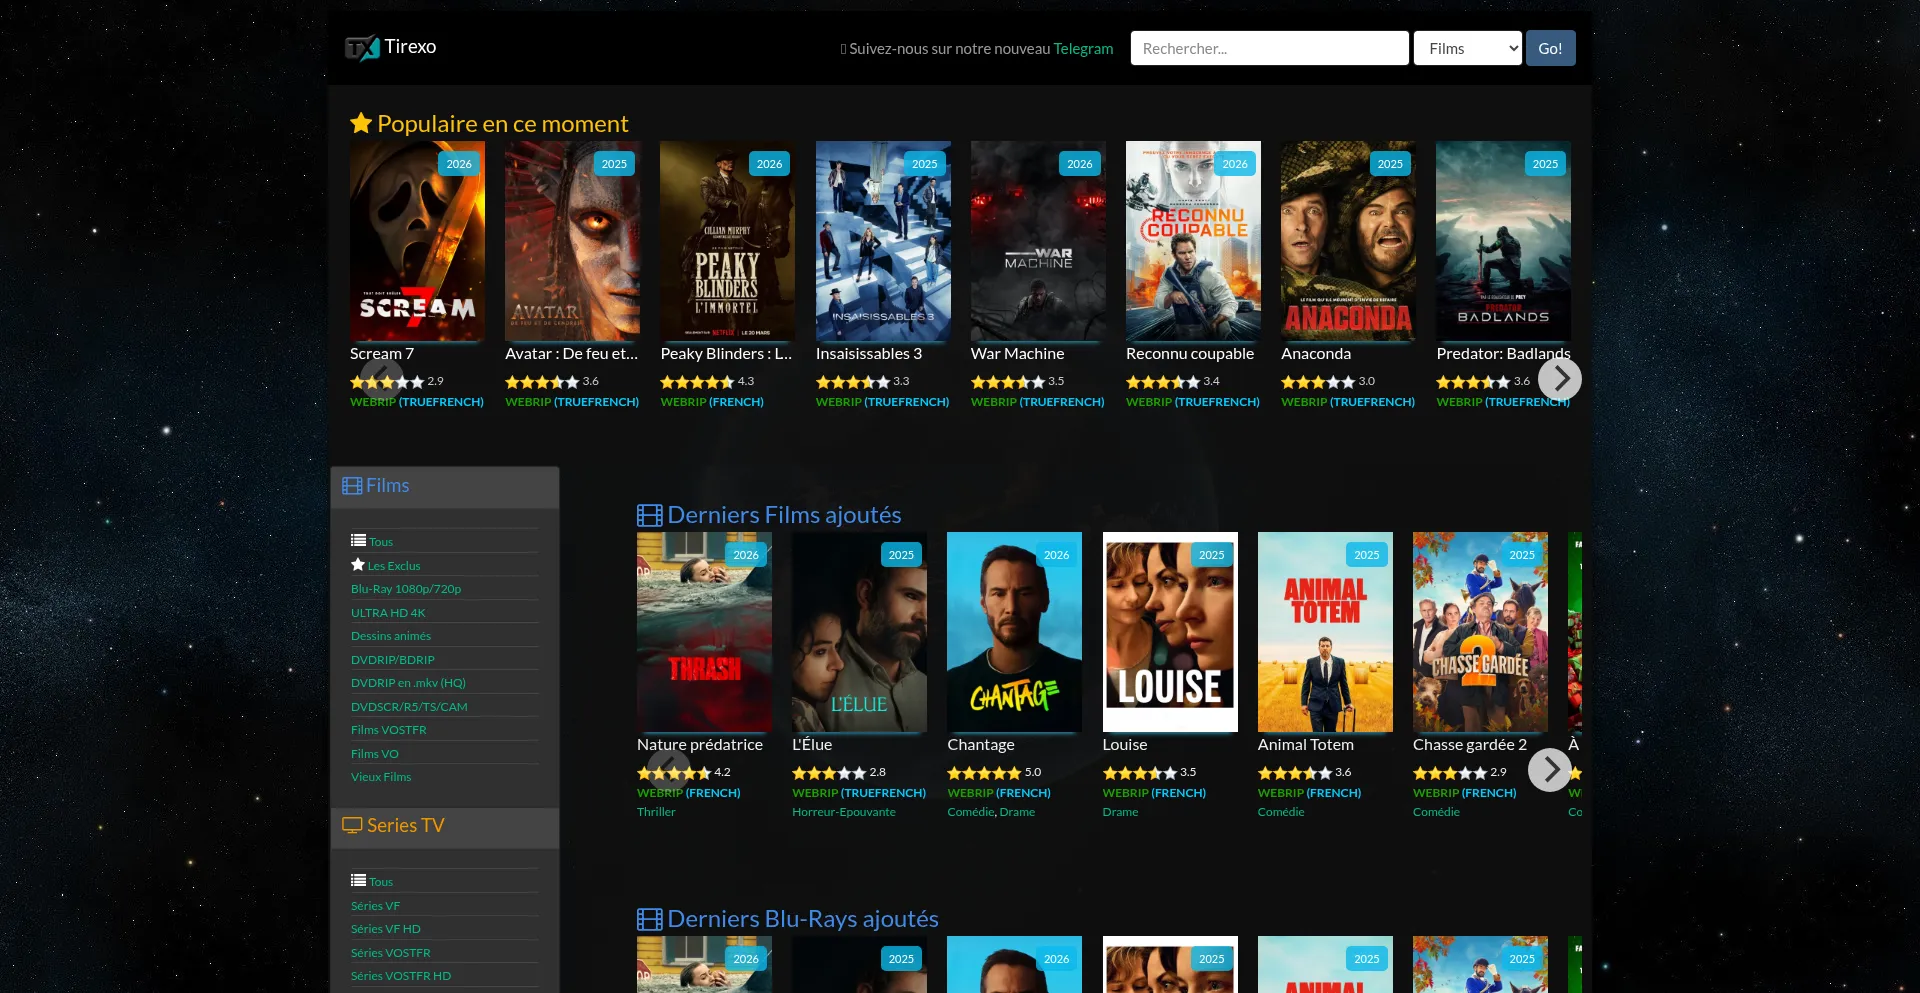Click the film icon in Films sidebar header
Image resolution: width=1920 pixels, height=993 pixels.
coord(352,486)
